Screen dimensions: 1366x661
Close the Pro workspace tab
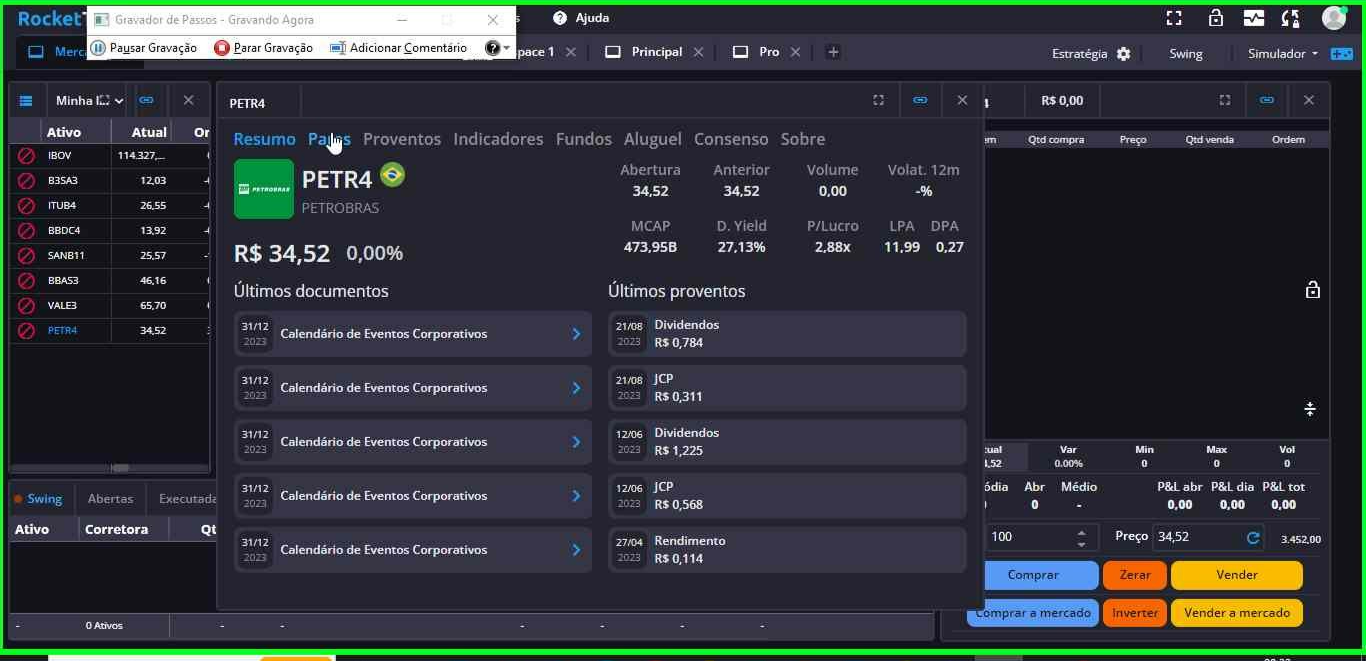point(796,52)
